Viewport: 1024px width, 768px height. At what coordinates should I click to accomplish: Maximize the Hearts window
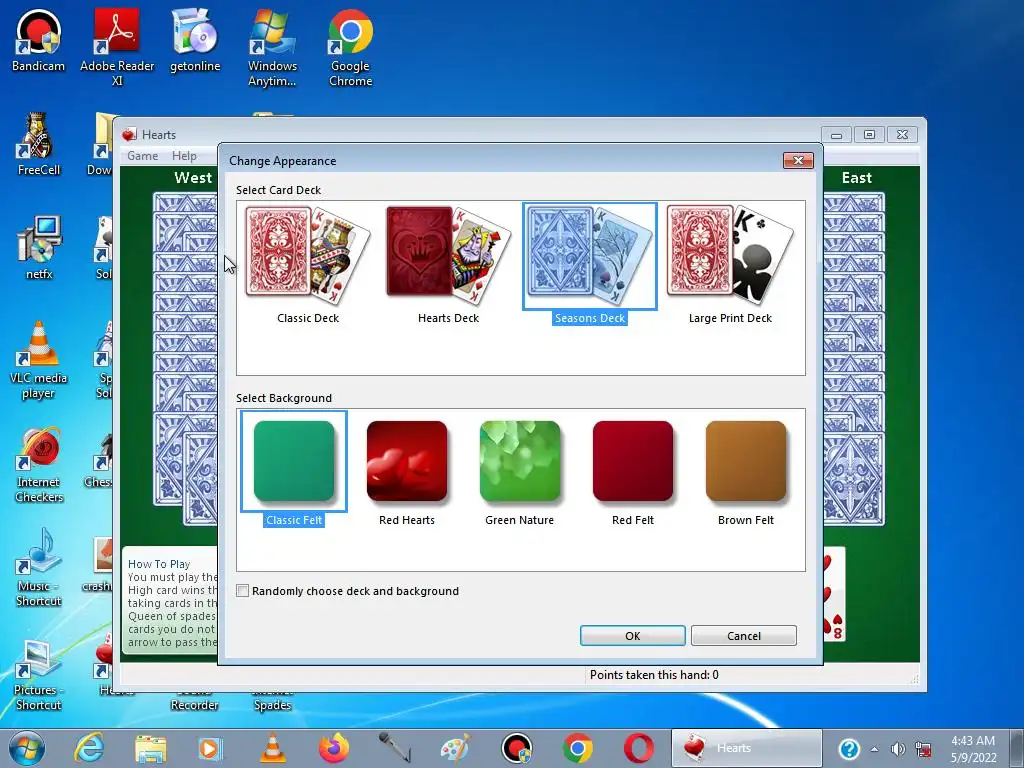(x=869, y=135)
